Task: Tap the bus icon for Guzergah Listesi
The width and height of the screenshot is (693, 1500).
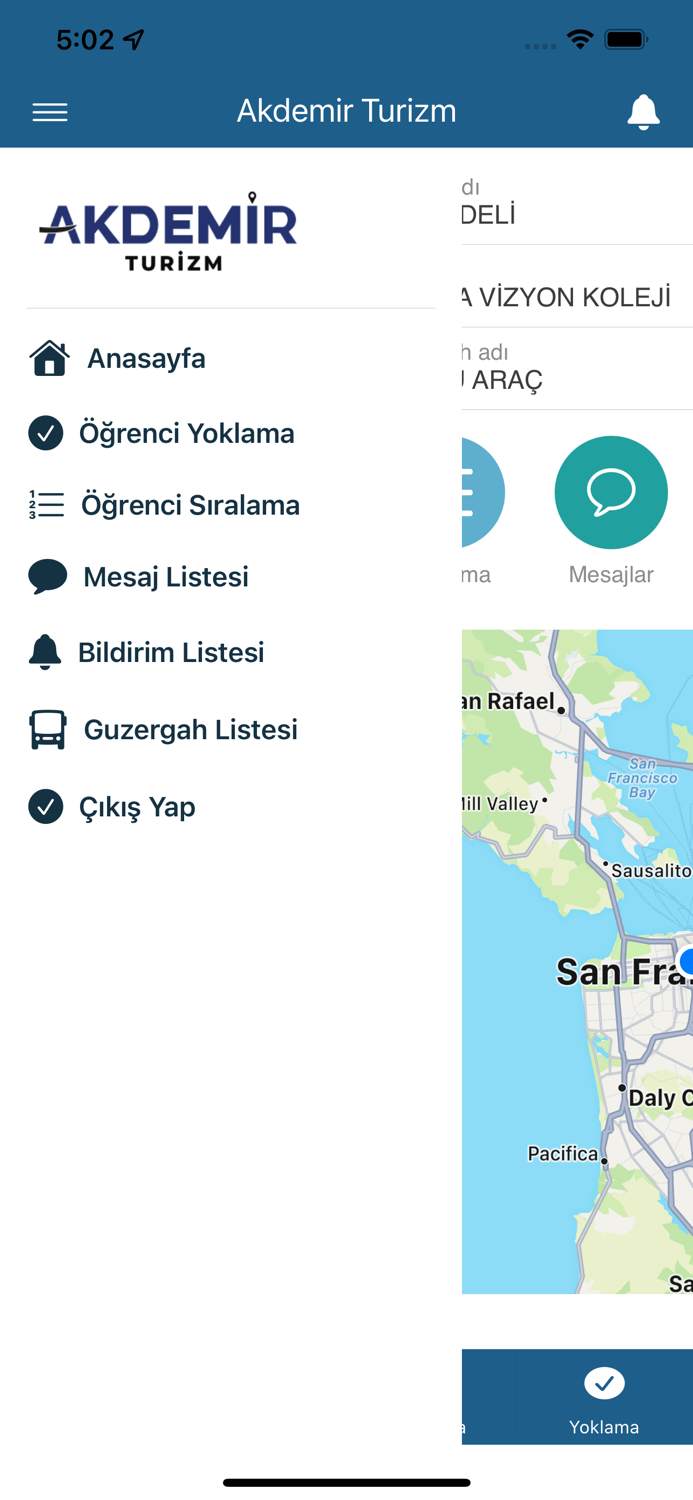Action: pyautogui.click(x=47, y=730)
